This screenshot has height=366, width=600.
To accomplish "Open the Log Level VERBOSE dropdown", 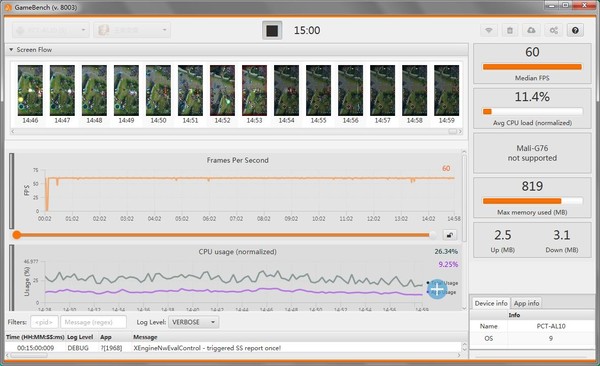I will click(194, 322).
